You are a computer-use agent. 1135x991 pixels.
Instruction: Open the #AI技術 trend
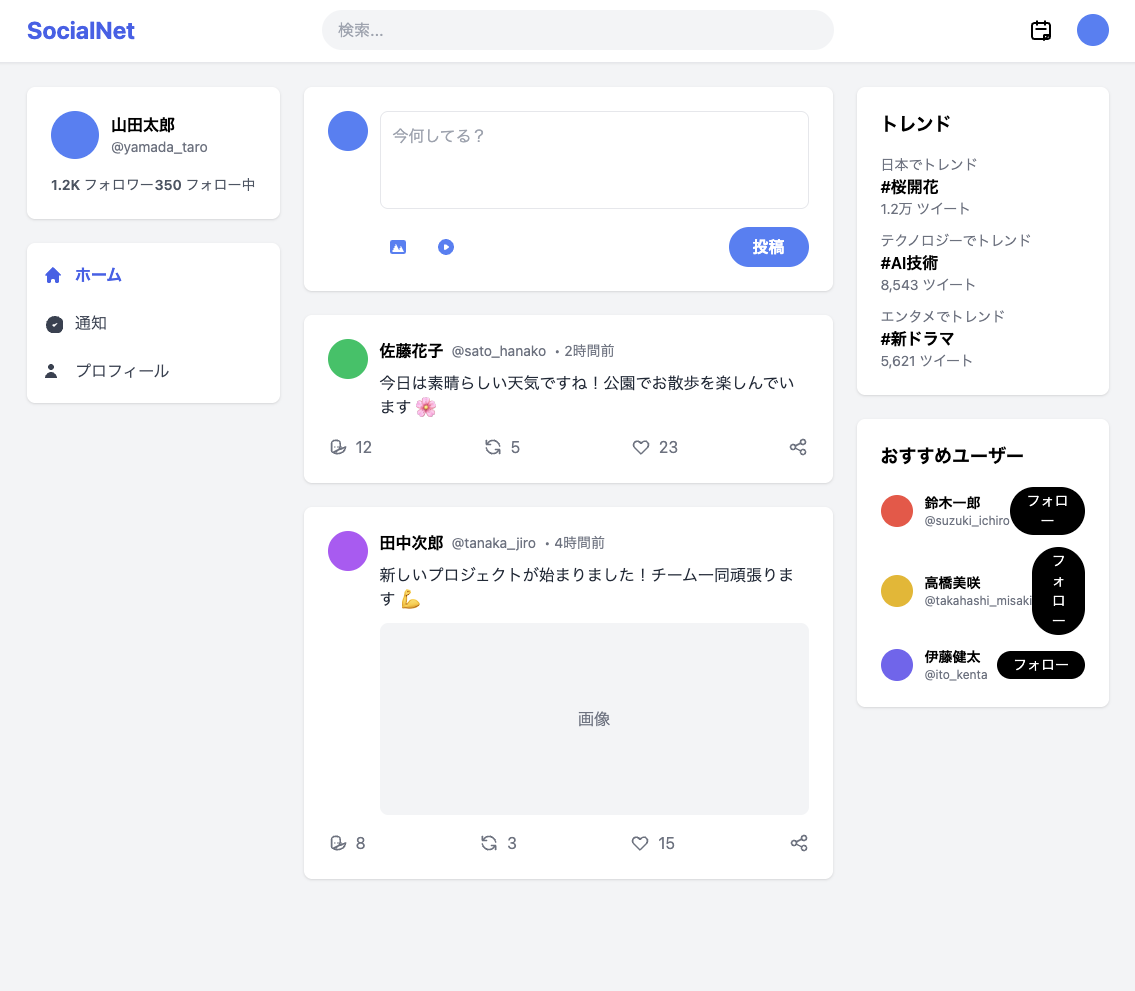click(909, 263)
